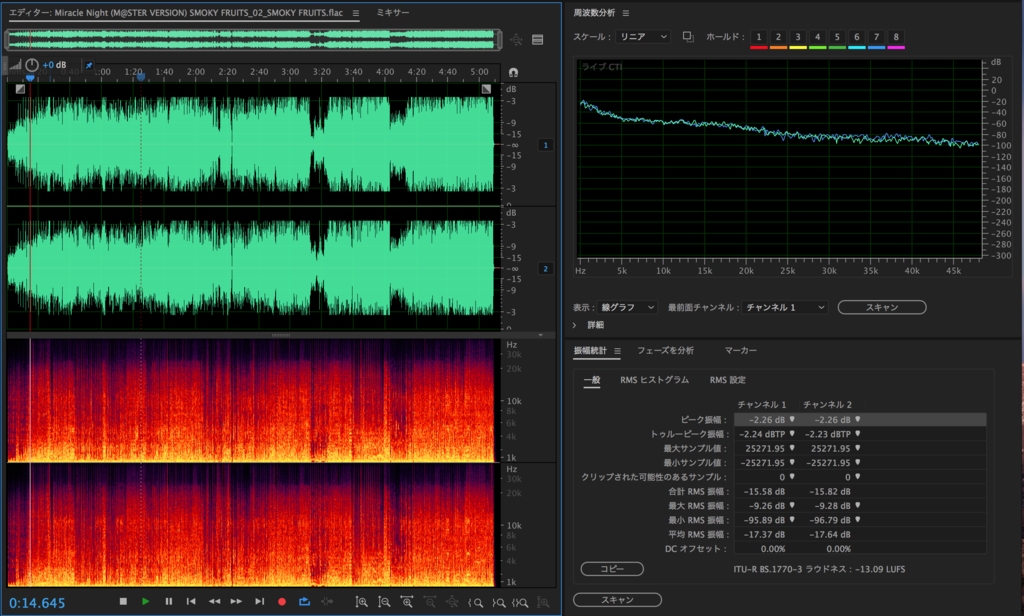Click the stacked-bars icon beside the overview navigator
This screenshot has height=616, width=1024.
[x=537, y=40]
